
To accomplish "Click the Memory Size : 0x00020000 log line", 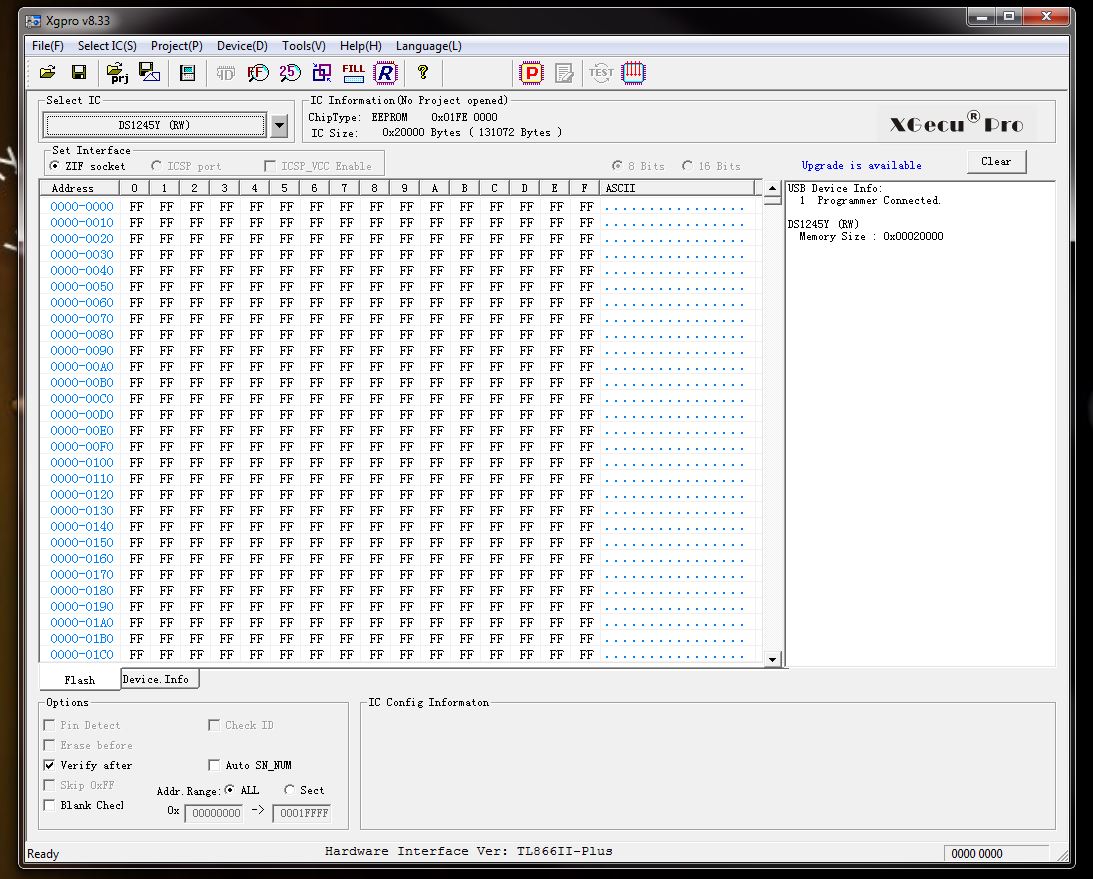I will tap(871, 236).
